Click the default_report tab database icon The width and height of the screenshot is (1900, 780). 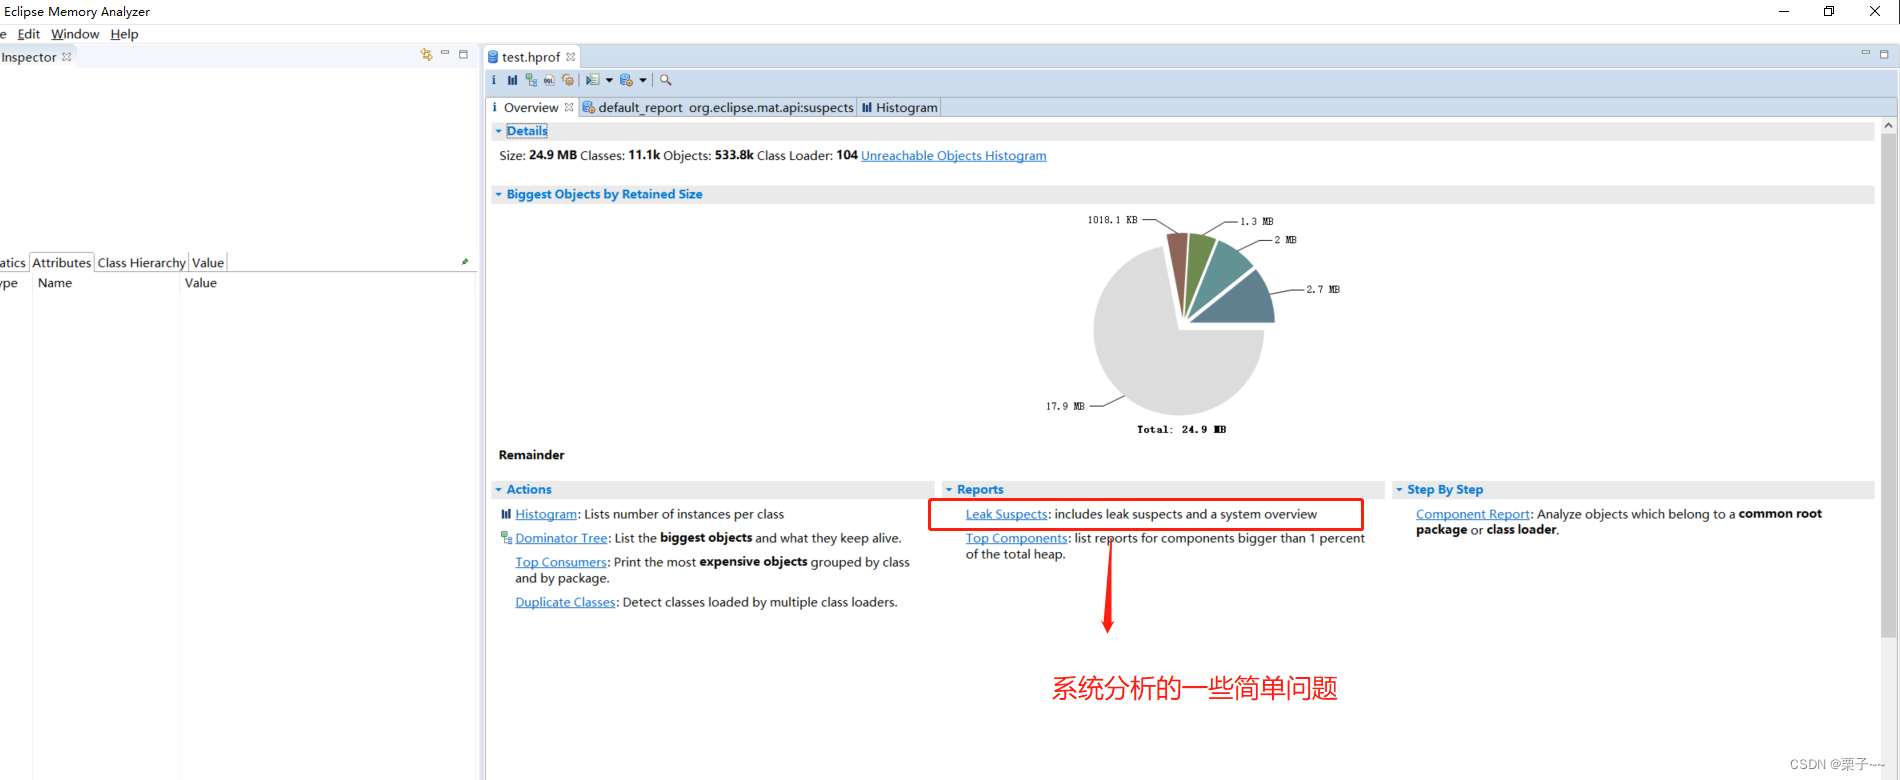click(x=589, y=107)
